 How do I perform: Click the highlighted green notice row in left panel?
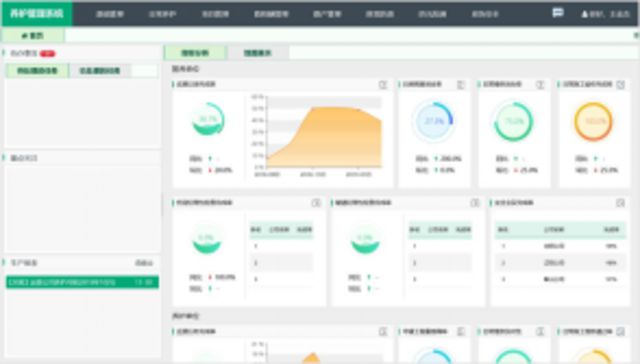click(x=82, y=282)
